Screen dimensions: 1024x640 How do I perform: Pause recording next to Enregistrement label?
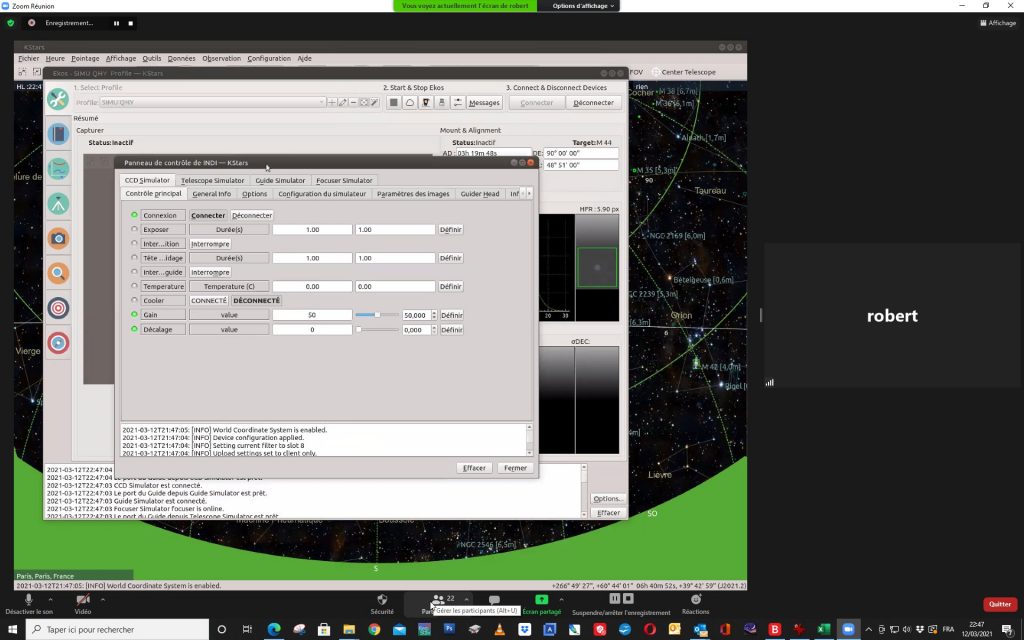click(117, 23)
